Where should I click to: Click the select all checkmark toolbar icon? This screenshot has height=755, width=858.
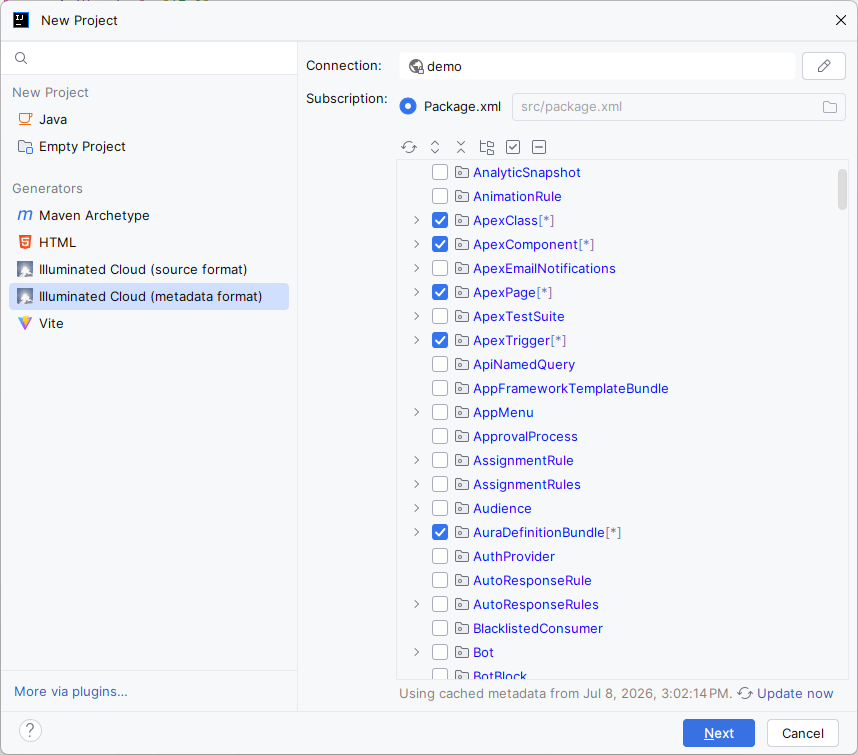[513, 147]
